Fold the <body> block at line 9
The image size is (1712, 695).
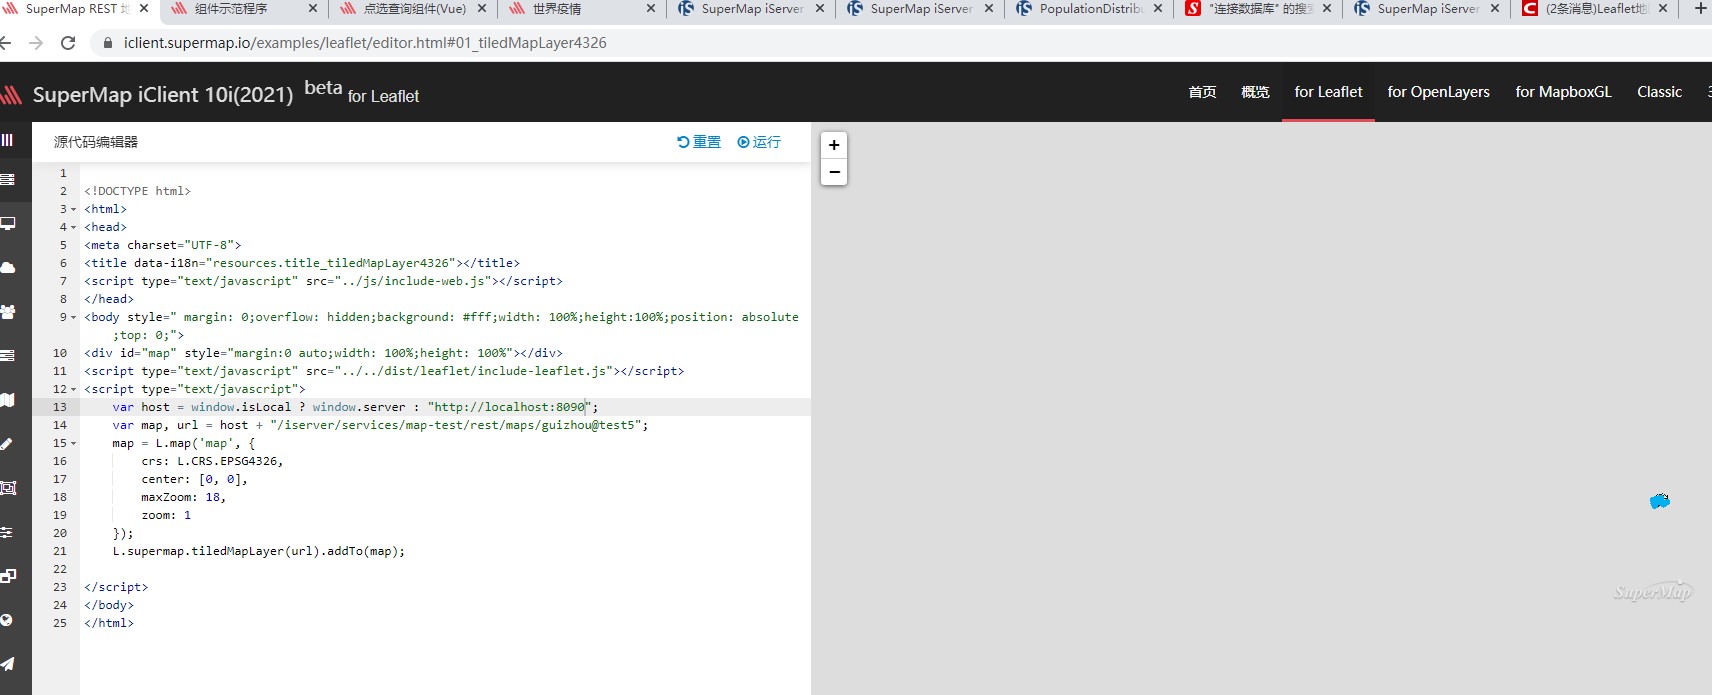click(x=73, y=317)
